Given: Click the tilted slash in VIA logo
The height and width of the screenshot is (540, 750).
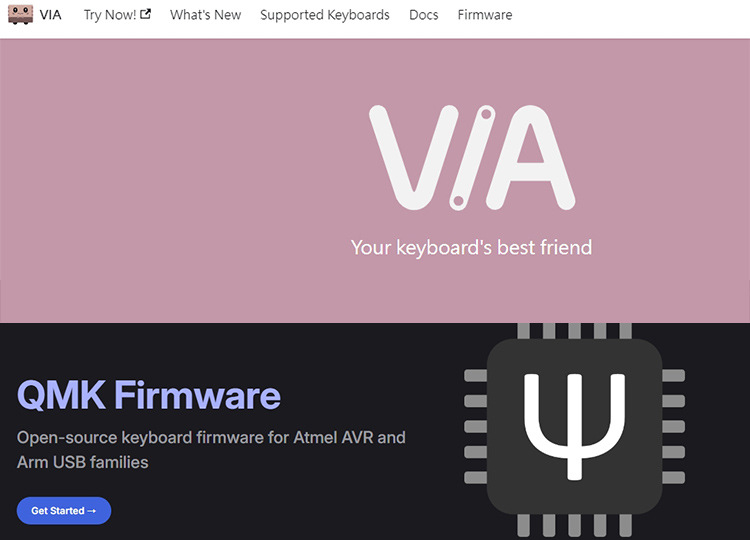Looking at the screenshot, I should (472, 158).
